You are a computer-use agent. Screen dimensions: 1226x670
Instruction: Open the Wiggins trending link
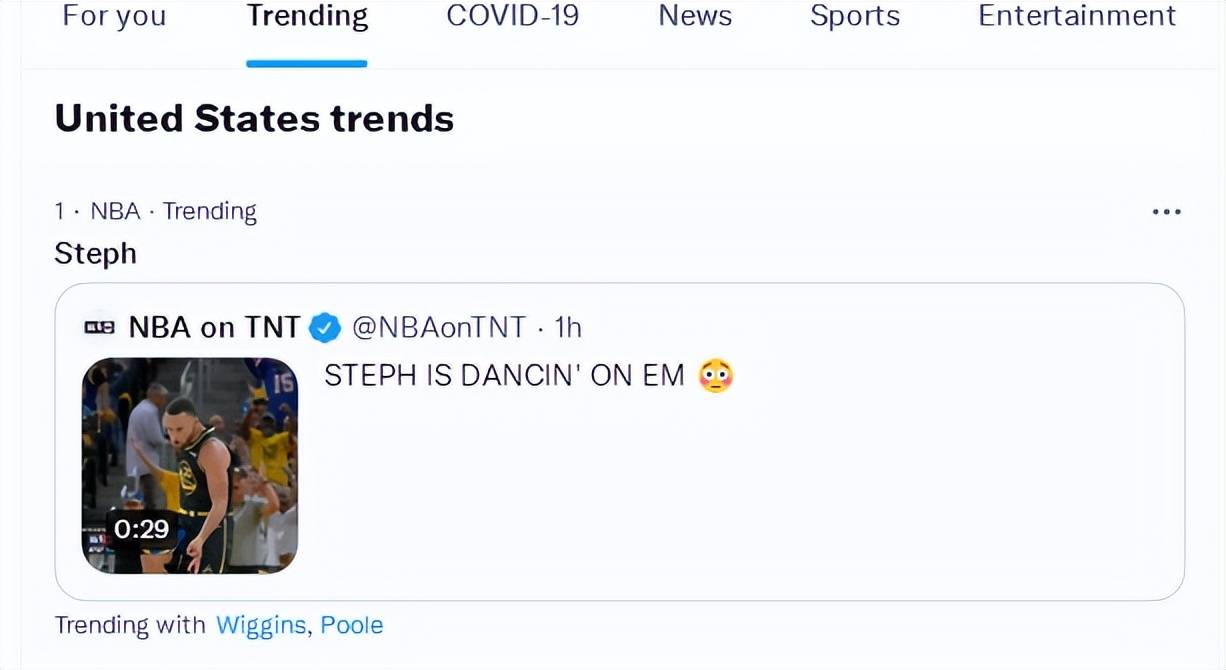point(263,625)
